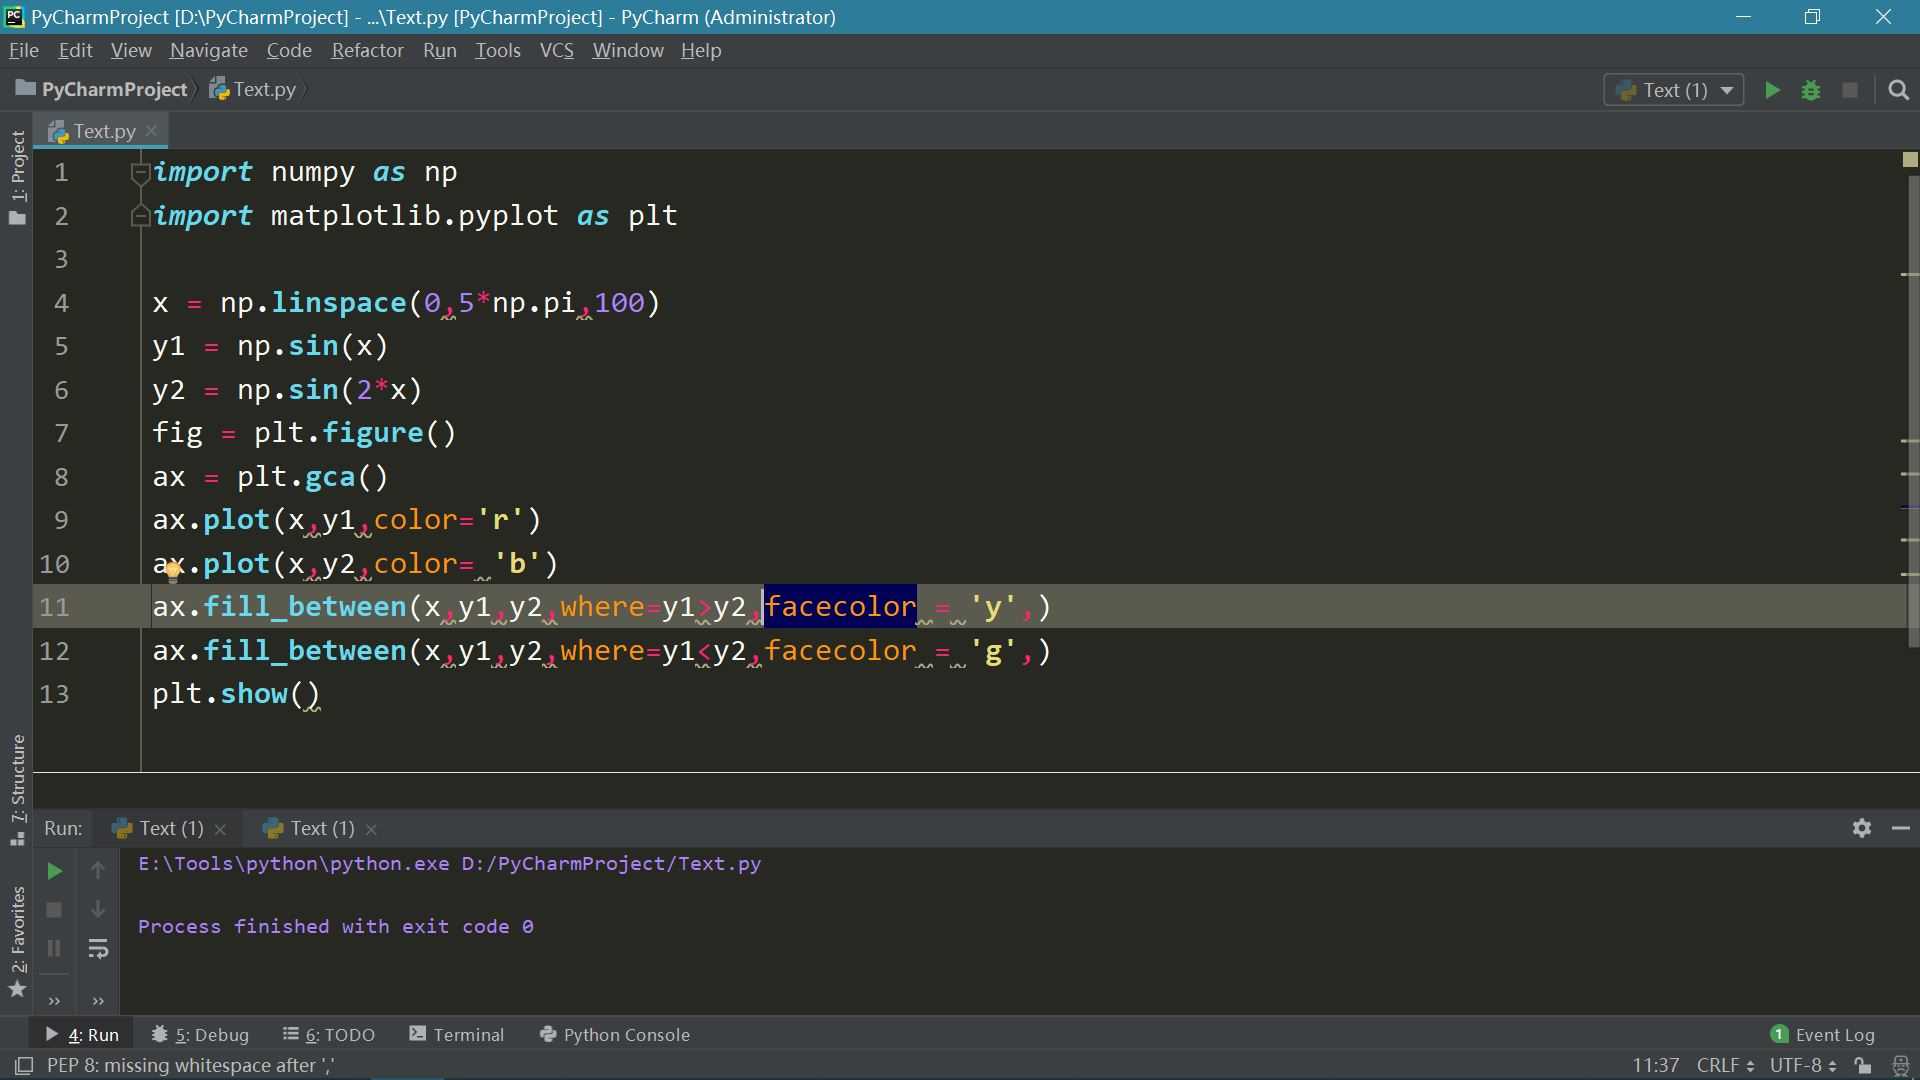Toggle tool window bars in the bottom-left corner

pyautogui.click(x=24, y=1065)
